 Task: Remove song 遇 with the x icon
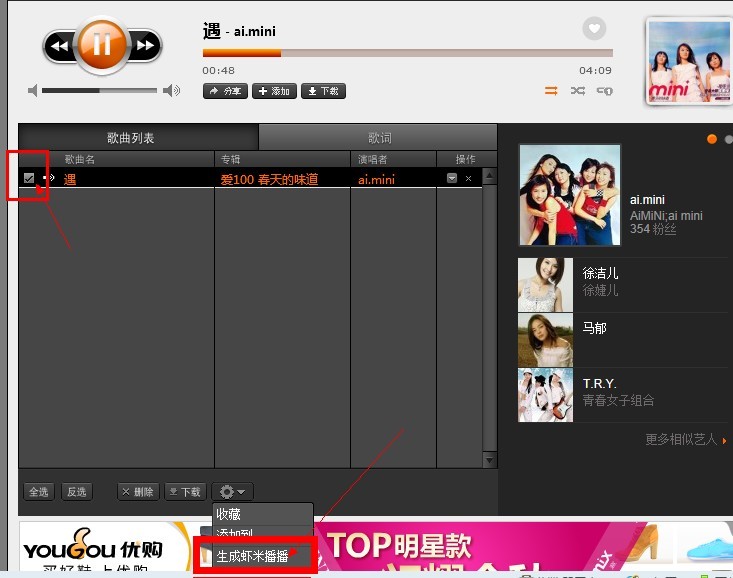(468, 178)
